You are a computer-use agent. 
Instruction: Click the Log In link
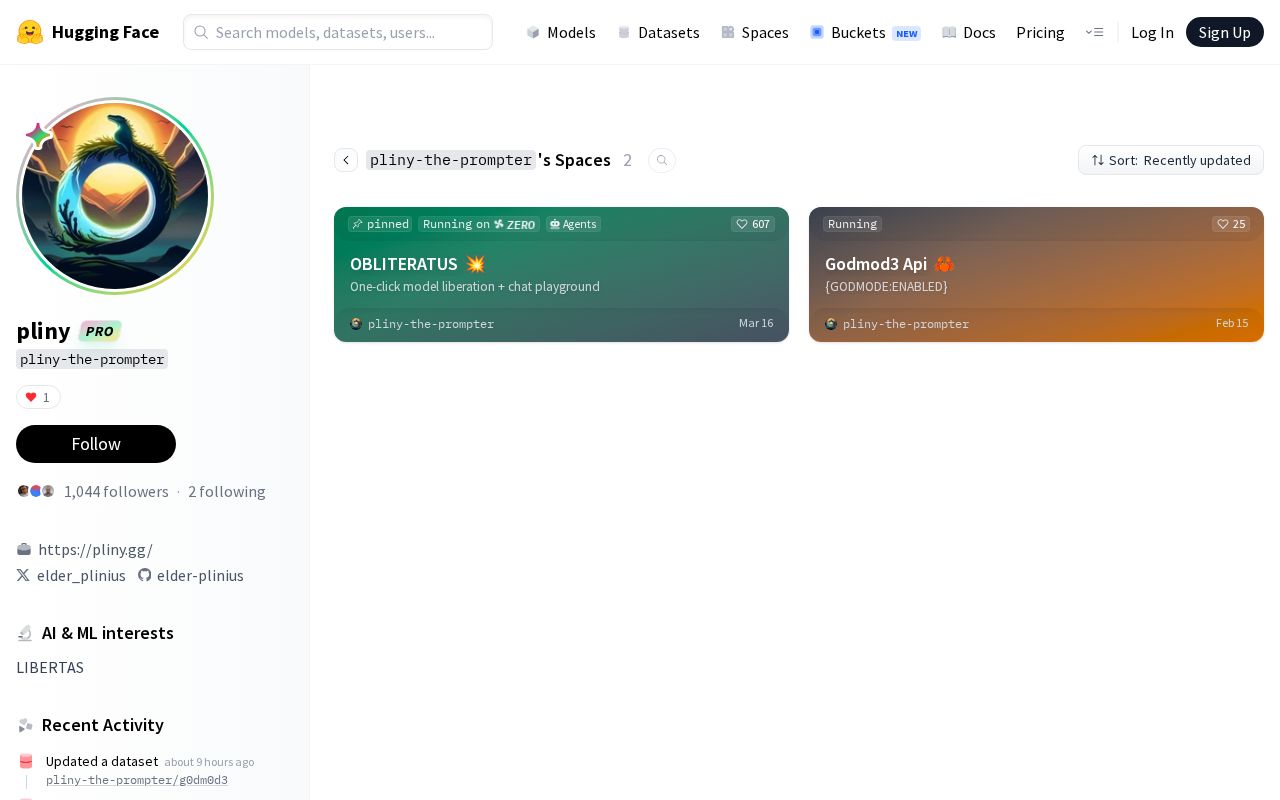click(x=1152, y=32)
